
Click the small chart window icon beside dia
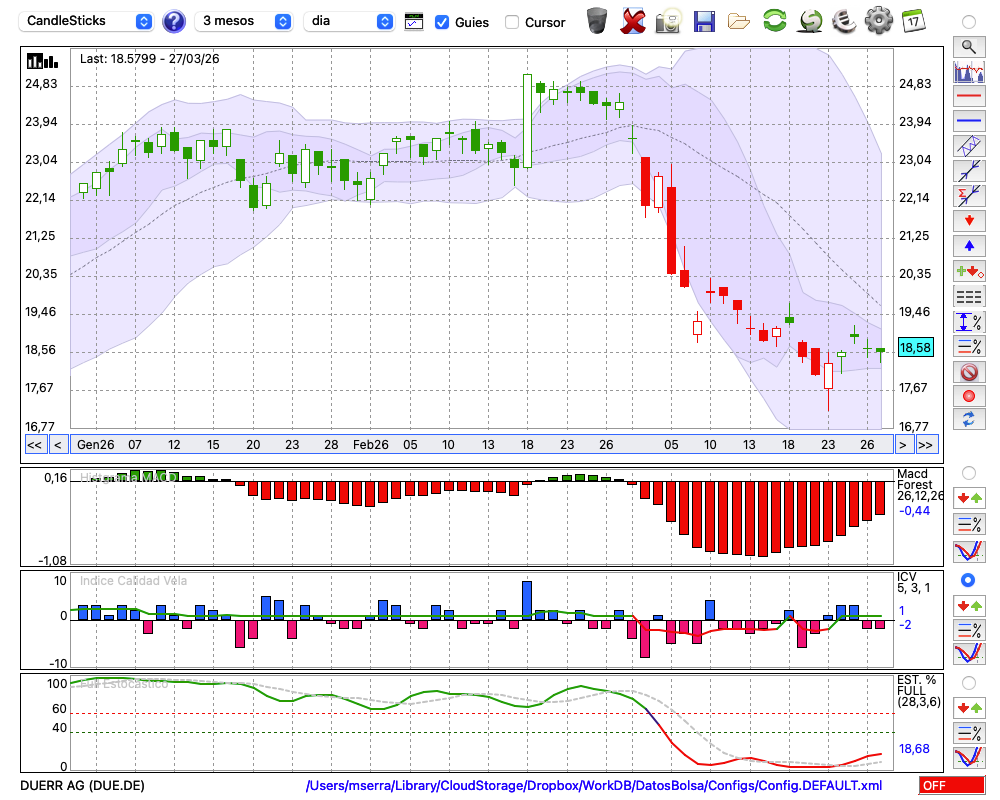pos(414,22)
